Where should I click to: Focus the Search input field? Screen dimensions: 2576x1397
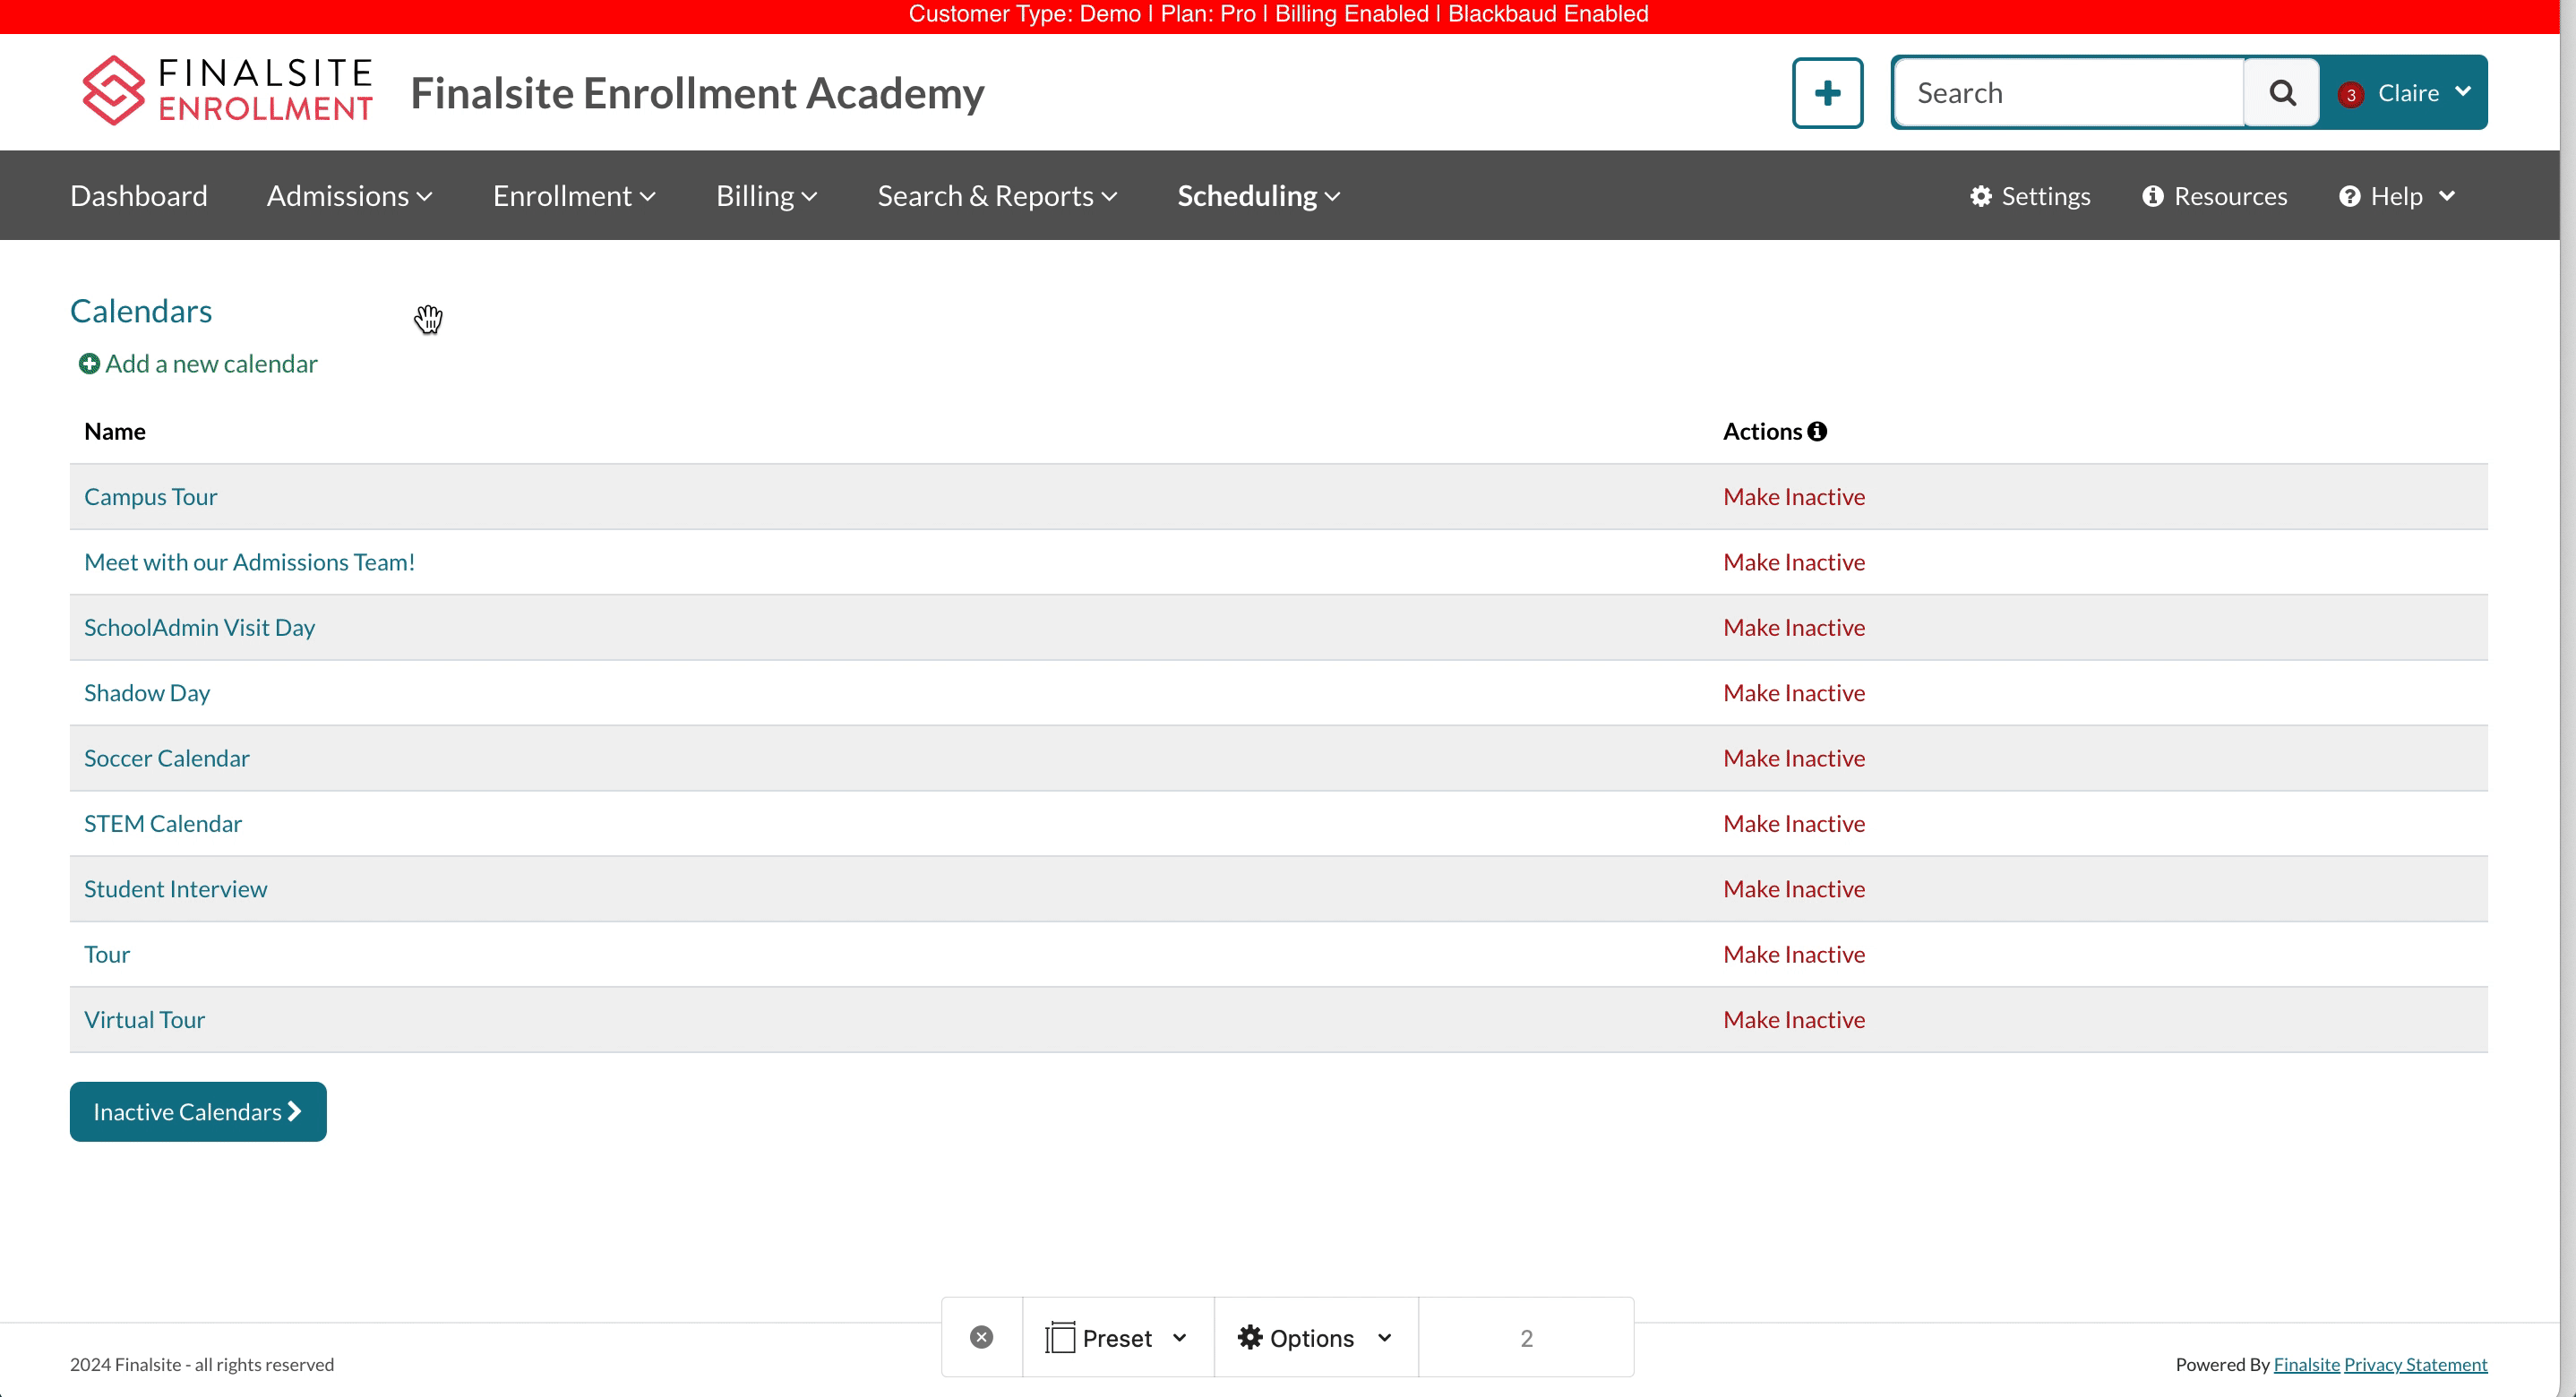tap(2067, 93)
